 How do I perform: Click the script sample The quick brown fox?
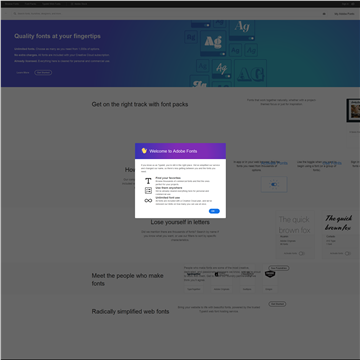coord(339,223)
